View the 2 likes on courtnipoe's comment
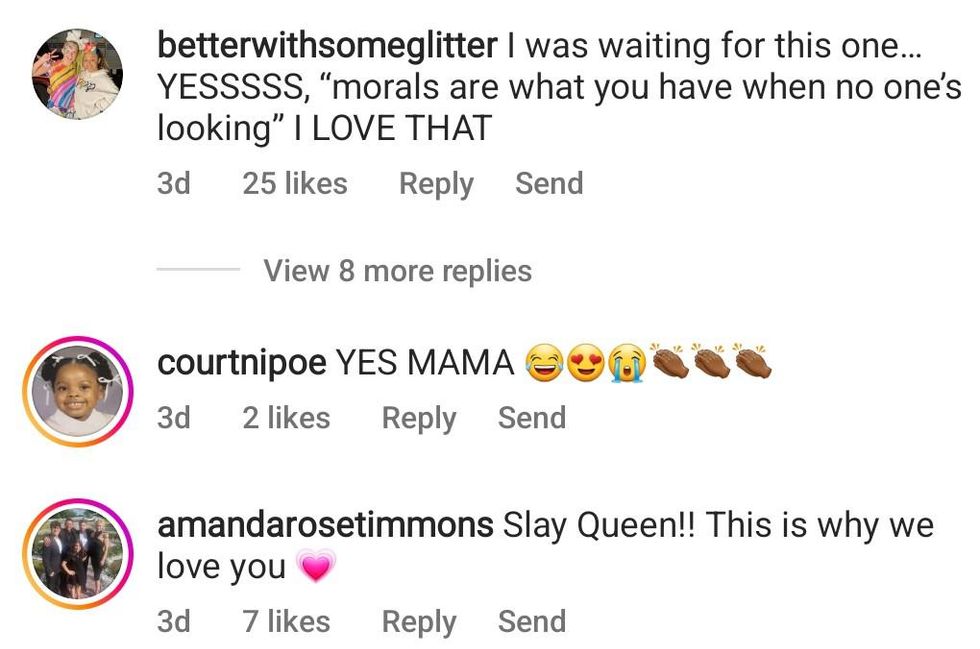Image resolution: width=980 pixels, height=649 pixels. [x=286, y=418]
